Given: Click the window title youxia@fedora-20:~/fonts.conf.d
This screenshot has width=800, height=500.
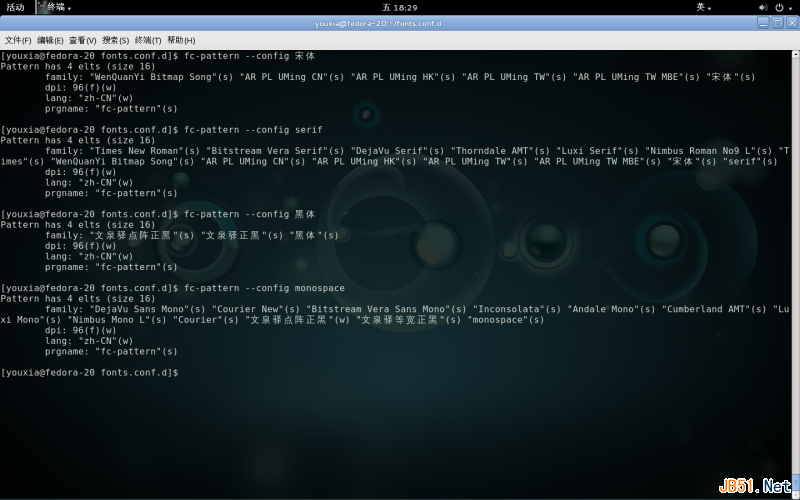Looking at the screenshot, I should (x=378, y=23).
